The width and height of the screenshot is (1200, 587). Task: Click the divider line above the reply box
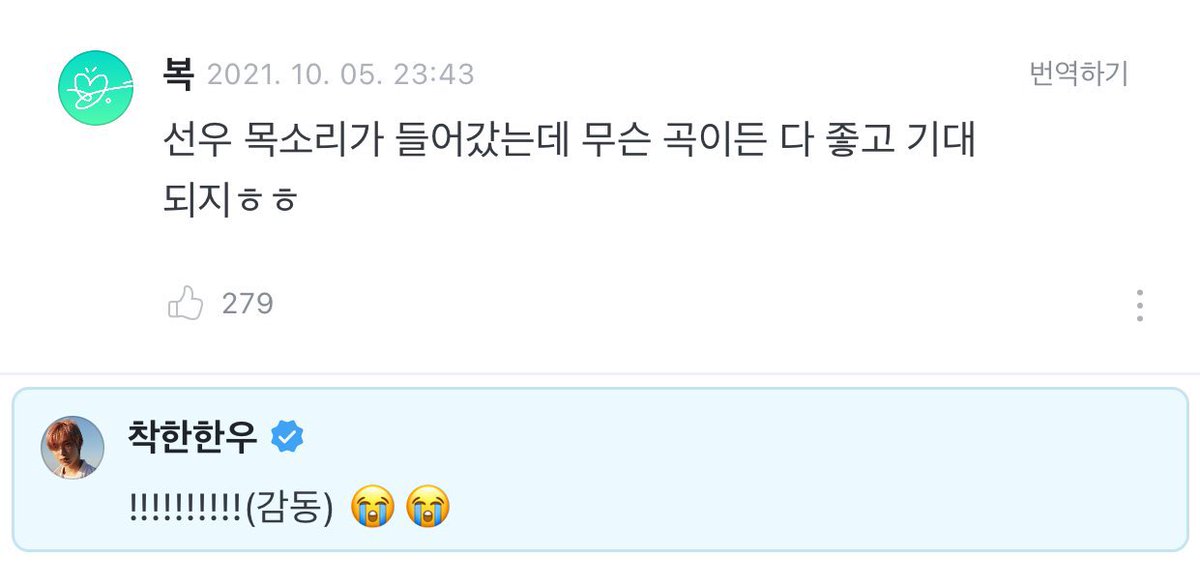click(600, 374)
